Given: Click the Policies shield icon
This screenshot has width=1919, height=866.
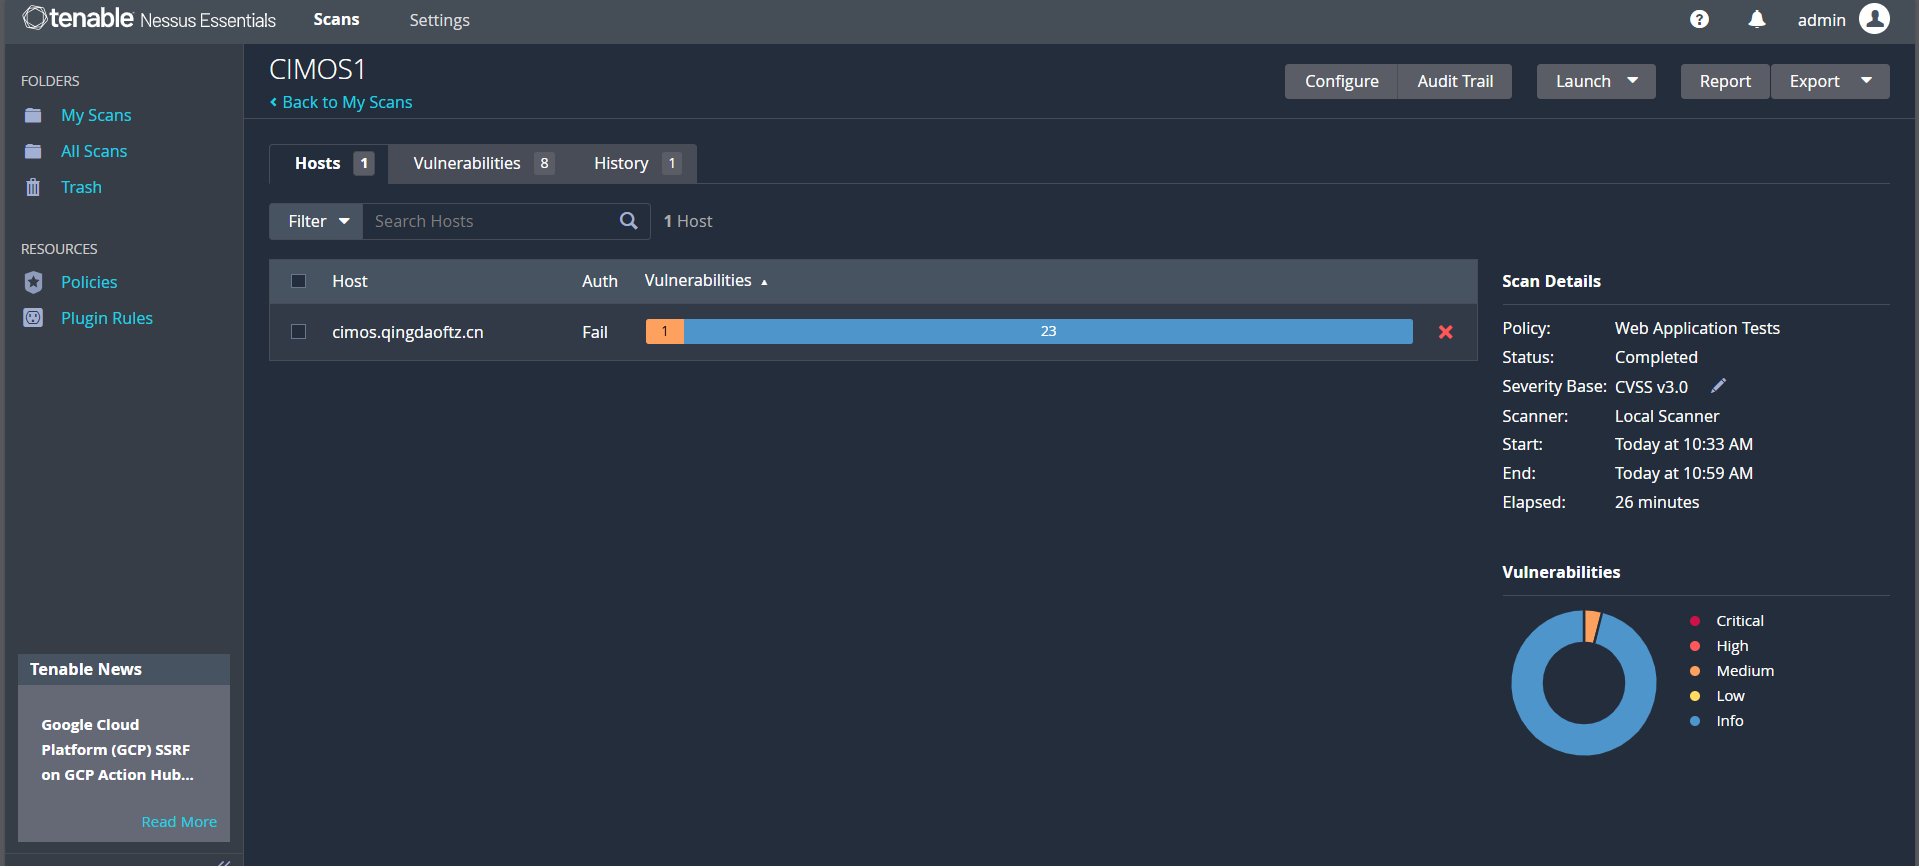Looking at the screenshot, I should pos(33,282).
